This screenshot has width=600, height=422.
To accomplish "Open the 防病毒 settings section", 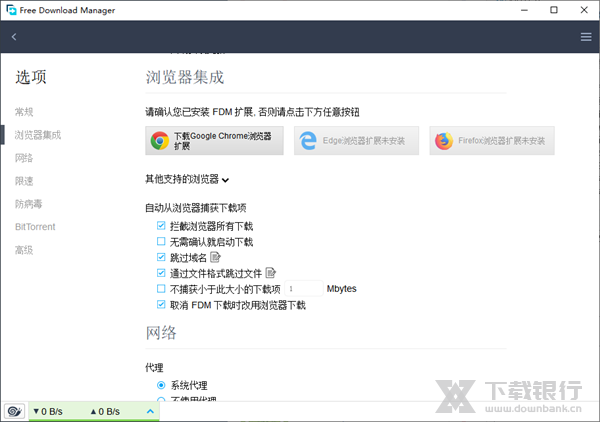I will coord(28,204).
